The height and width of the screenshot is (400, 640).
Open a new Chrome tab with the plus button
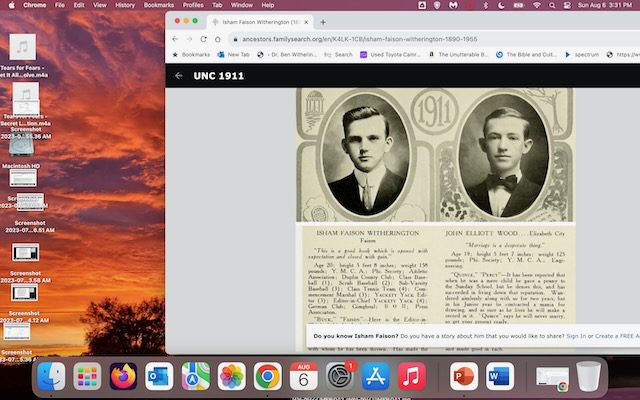tap(323, 22)
